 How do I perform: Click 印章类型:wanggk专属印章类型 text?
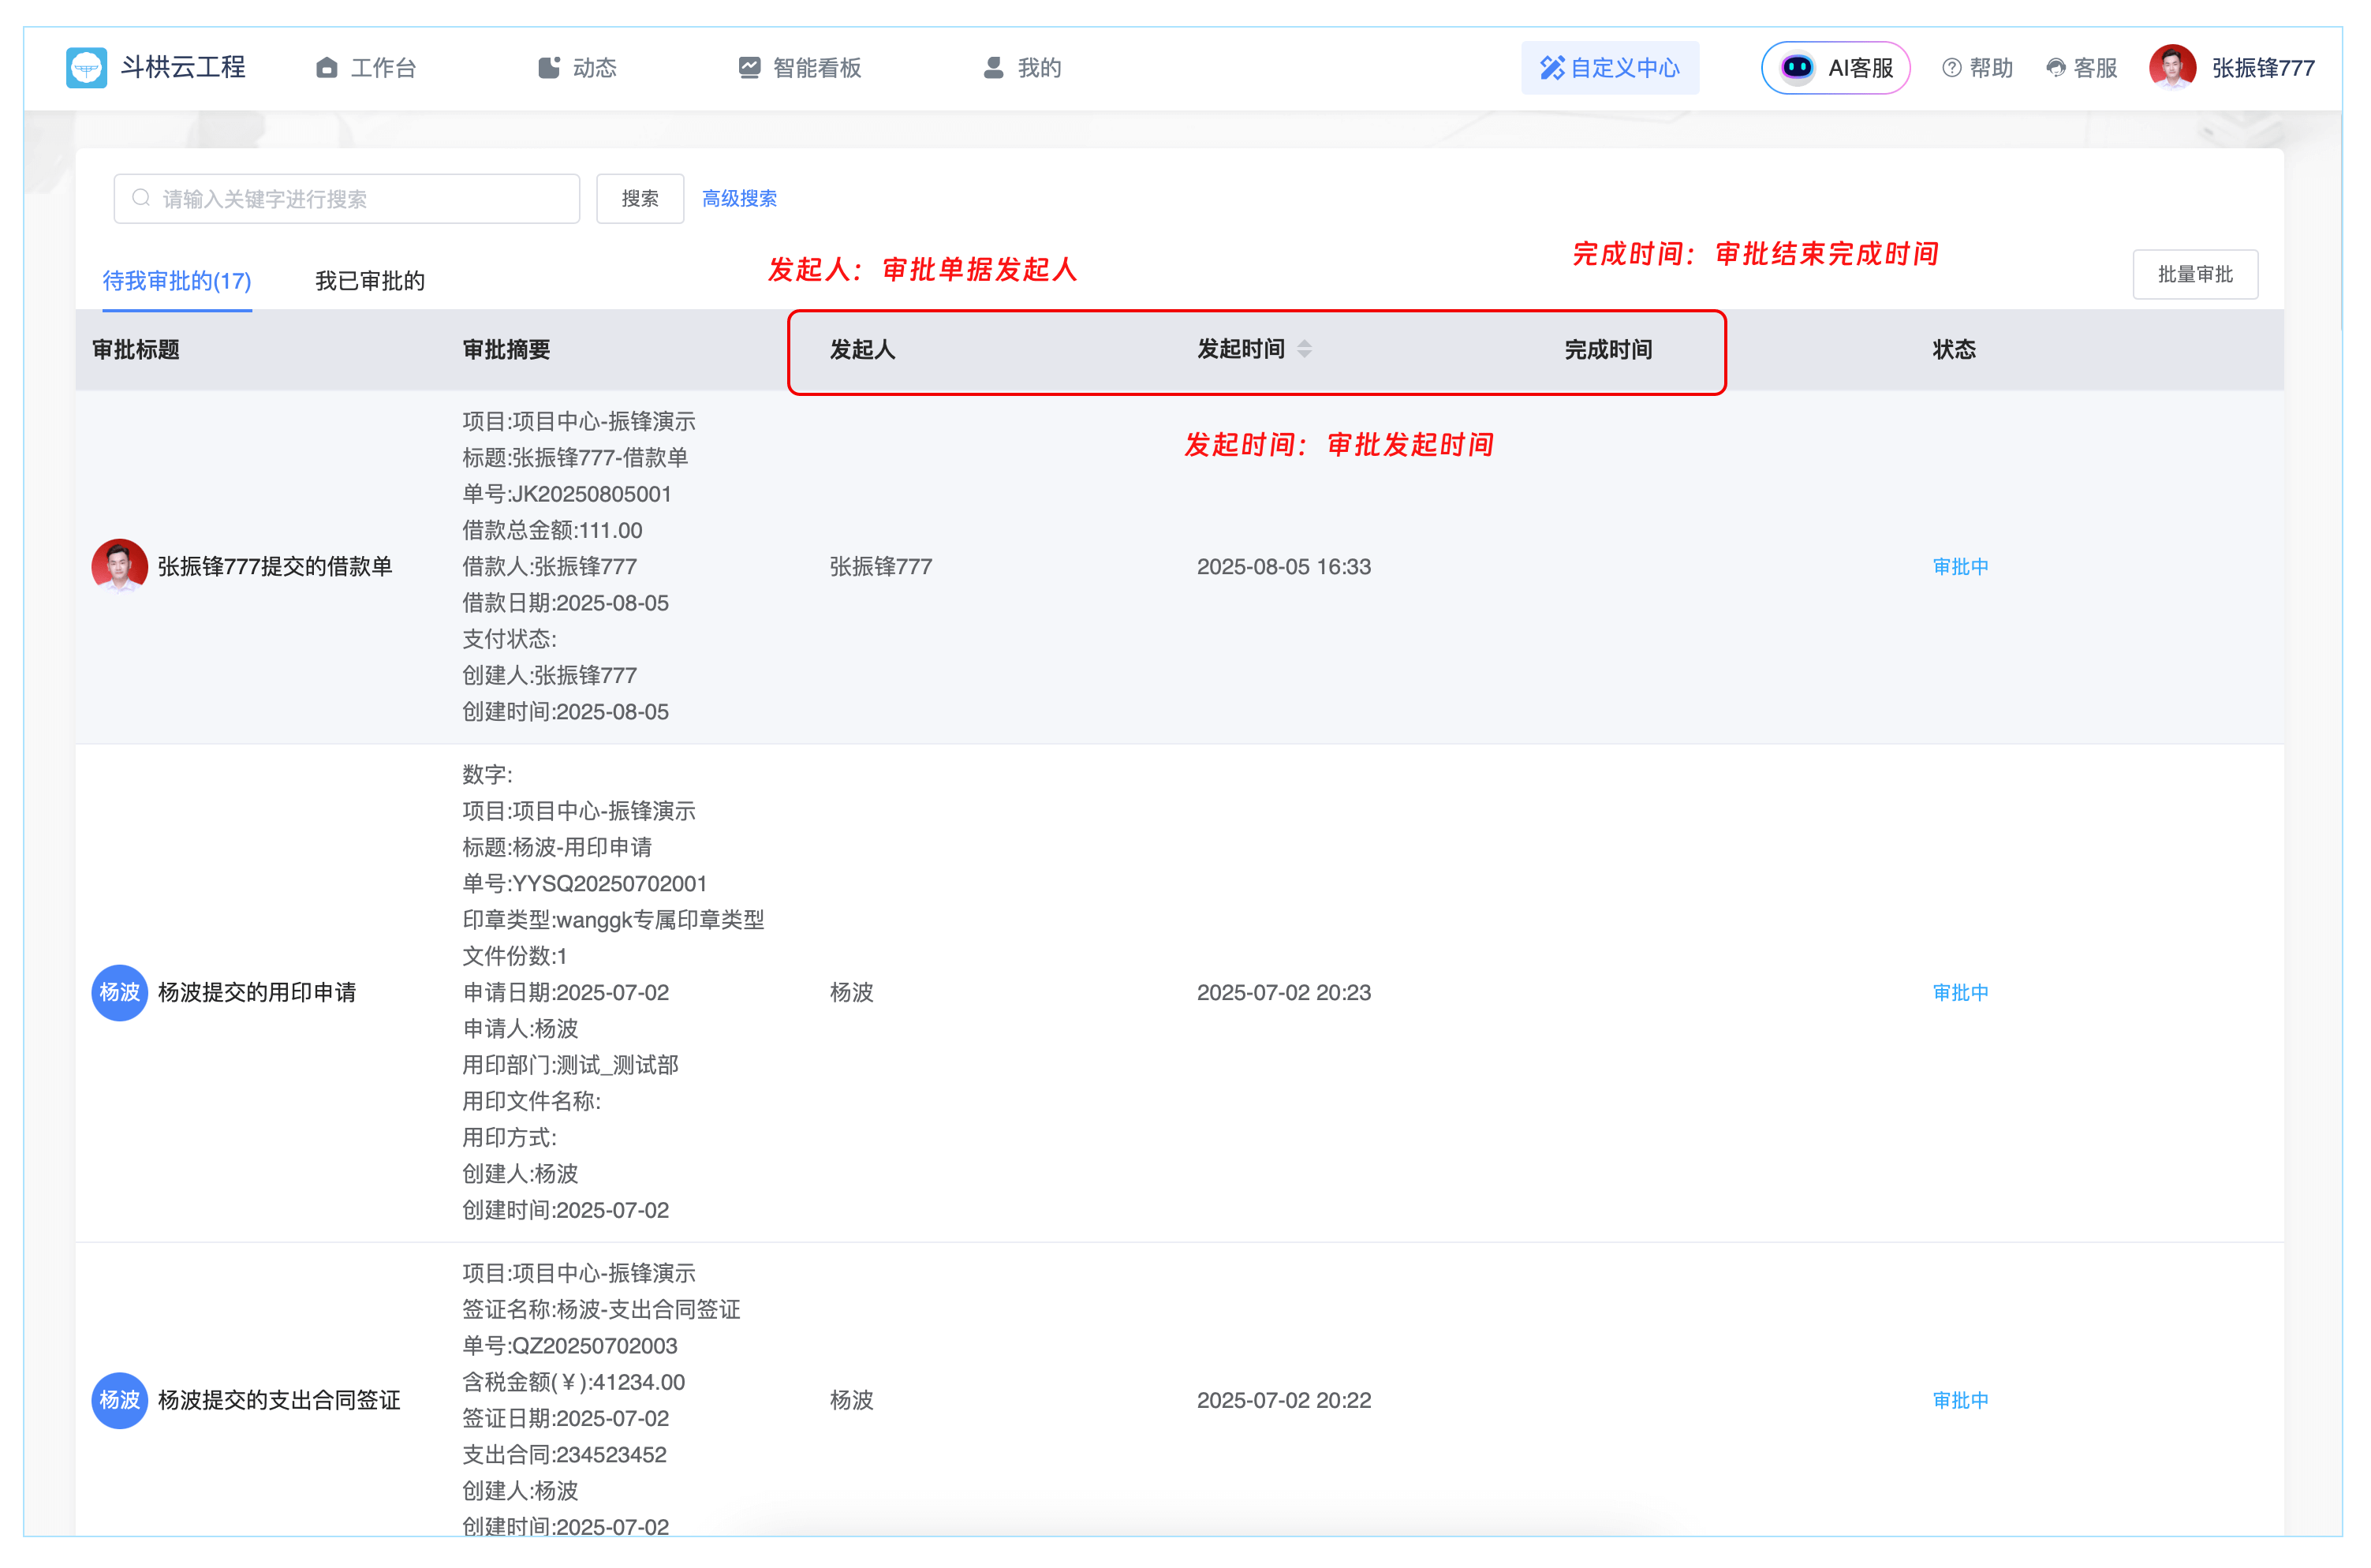click(613, 919)
